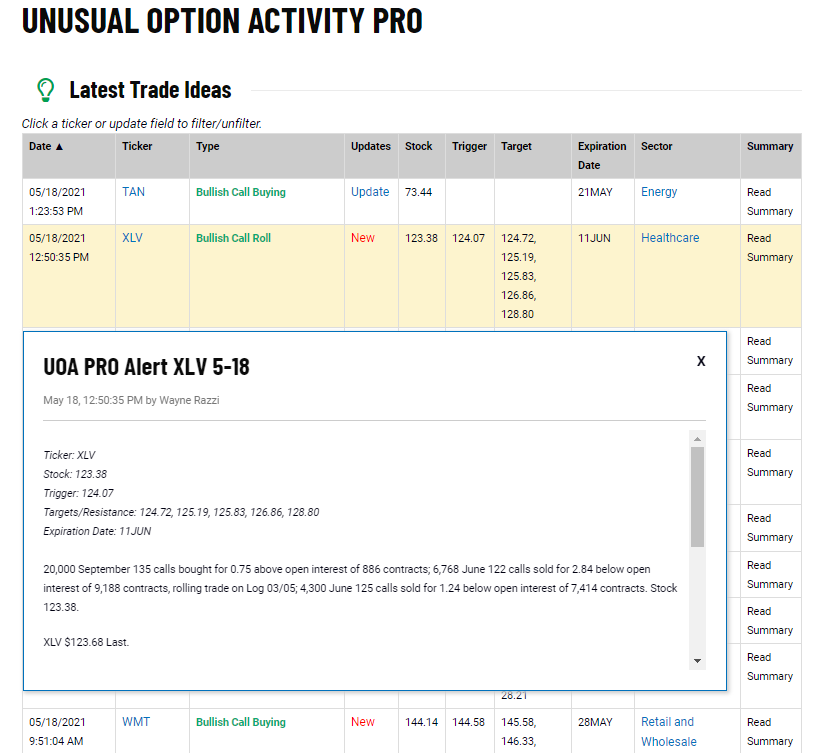Sort table by Date column arrow
826x753 pixels.
[60, 146]
